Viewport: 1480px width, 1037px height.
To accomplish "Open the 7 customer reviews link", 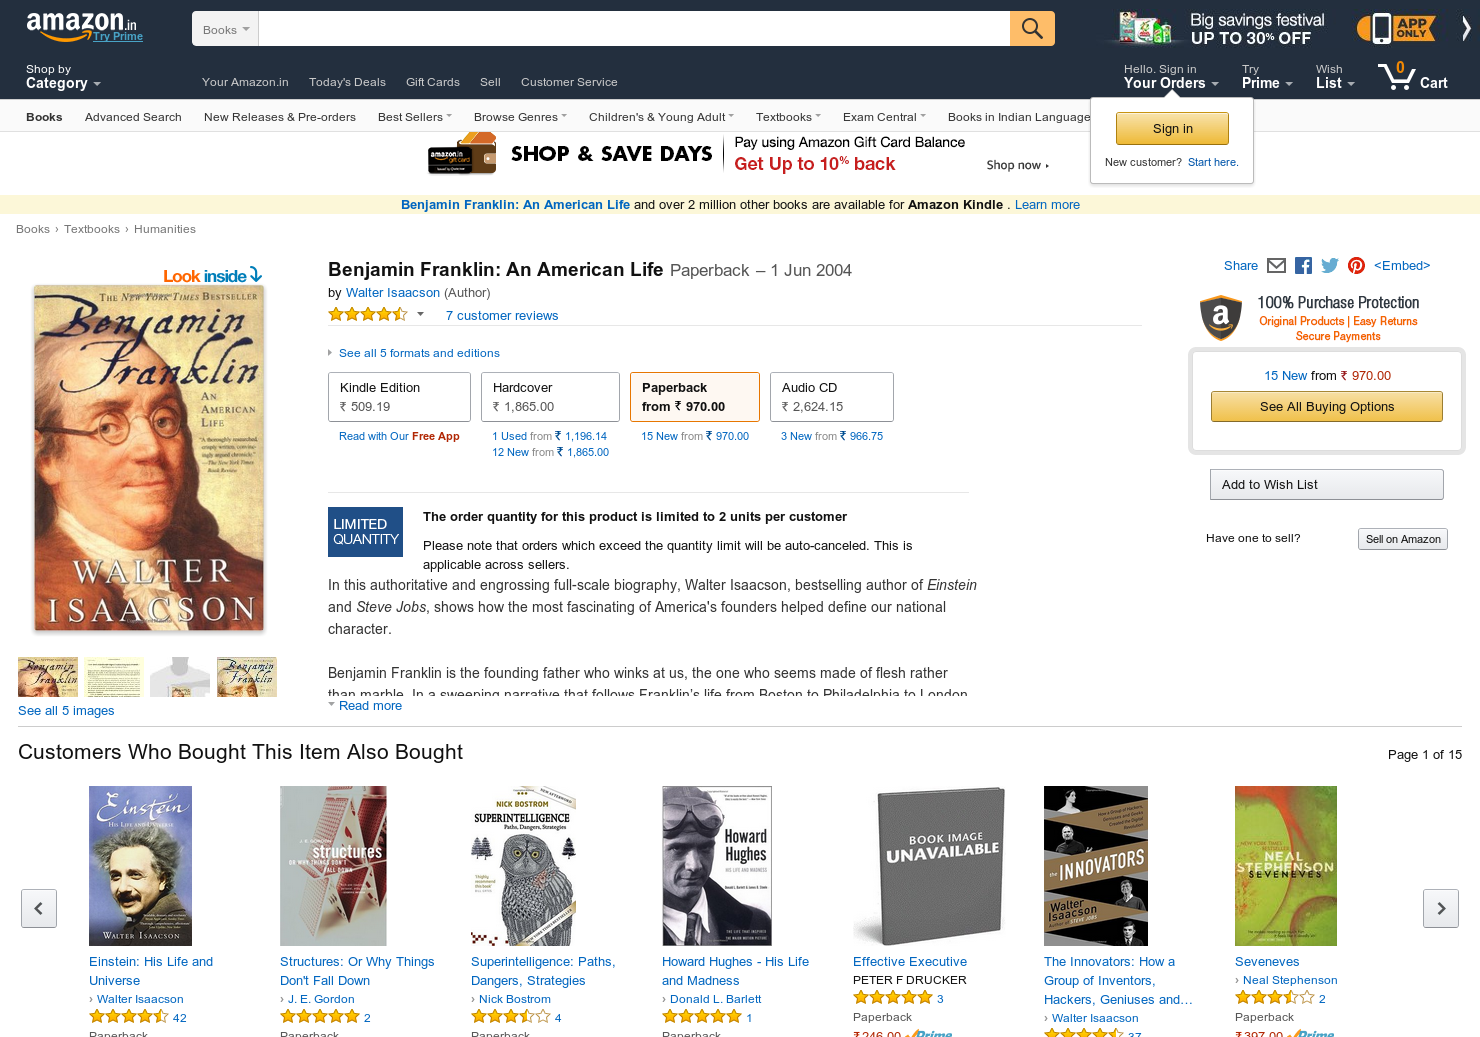I will (502, 315).
